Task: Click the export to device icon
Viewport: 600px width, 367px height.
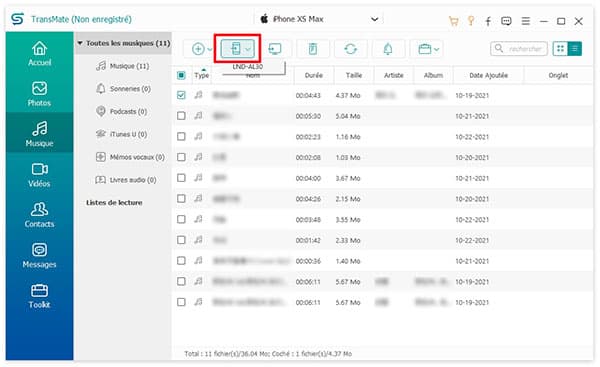Action: (236, 49)
